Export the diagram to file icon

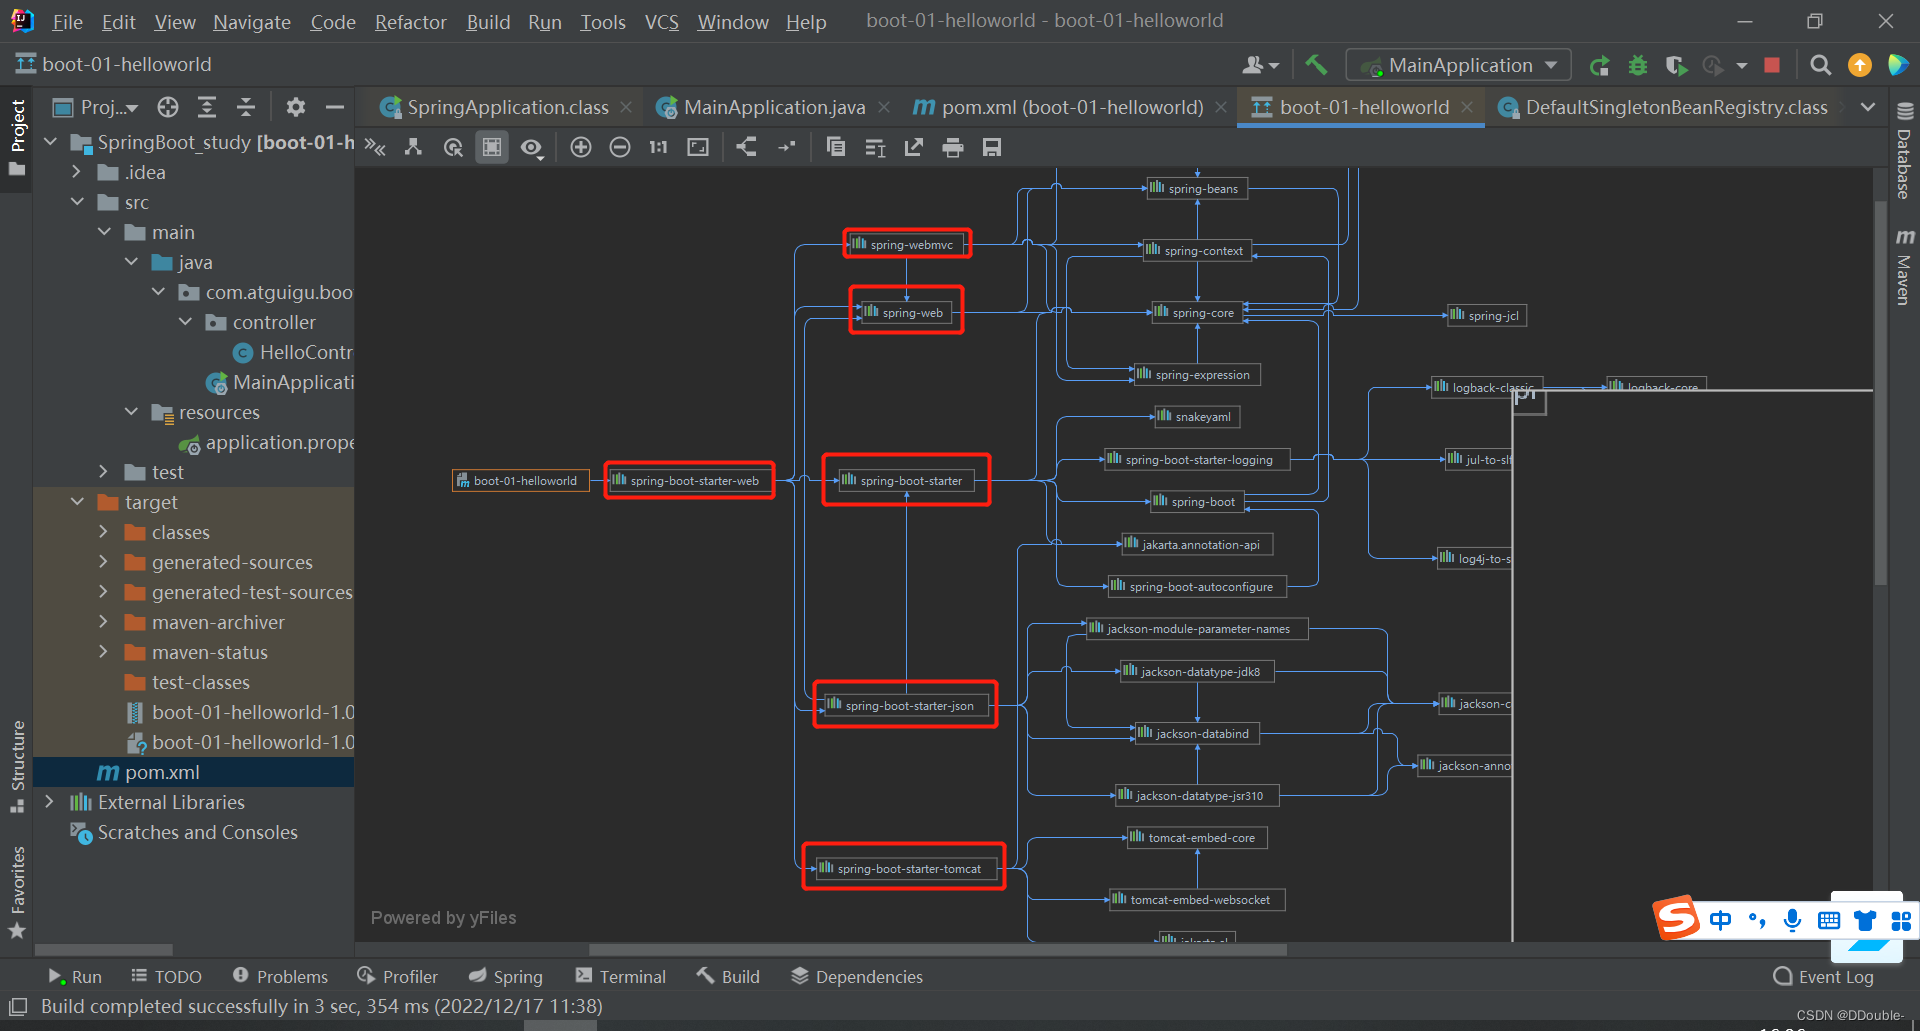coord(914,147)
